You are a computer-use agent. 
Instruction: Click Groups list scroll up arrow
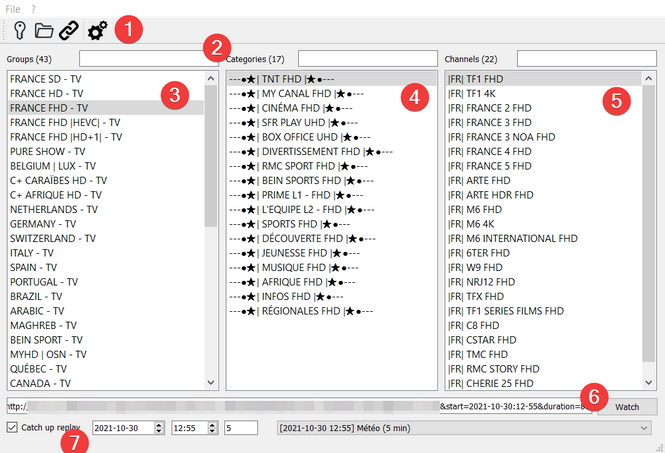[x=211, y=78]
